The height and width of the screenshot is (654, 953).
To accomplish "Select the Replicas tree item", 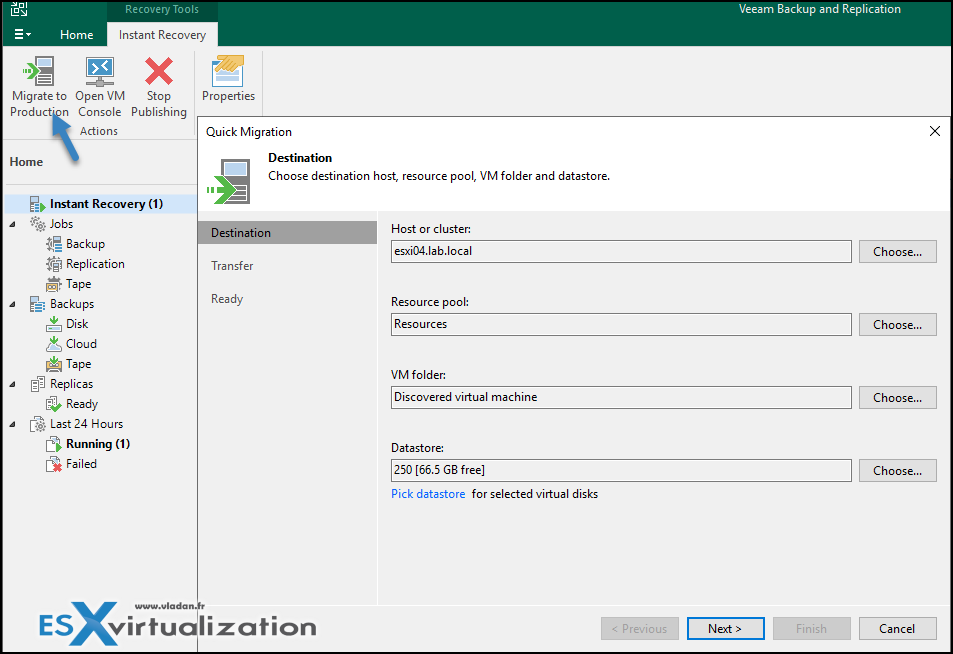I will click(x=72, y=384).
